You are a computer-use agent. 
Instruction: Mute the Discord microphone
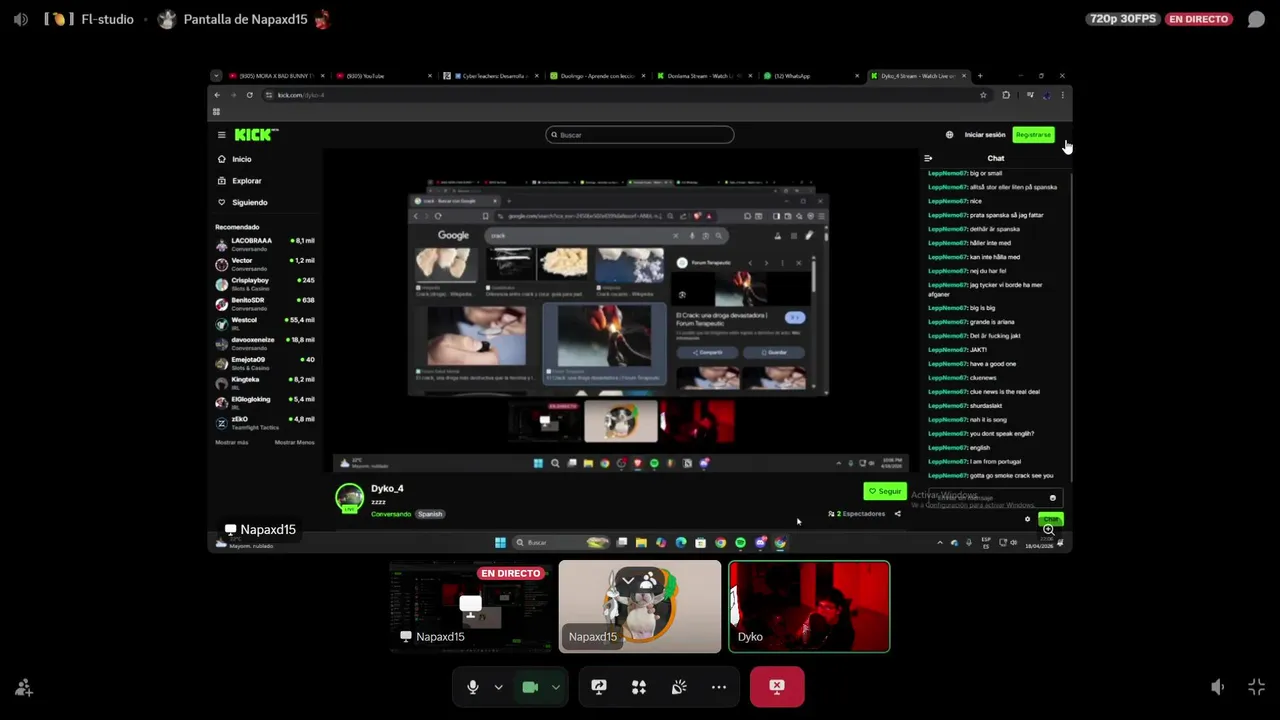click(x=473, y=687)
